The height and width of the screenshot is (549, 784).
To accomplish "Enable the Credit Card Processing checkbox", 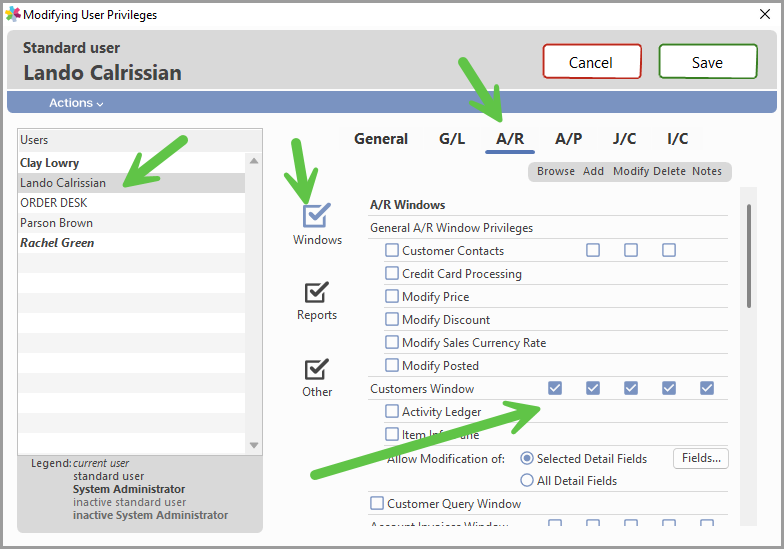I will pyautogui.click(x=392, y=273).
